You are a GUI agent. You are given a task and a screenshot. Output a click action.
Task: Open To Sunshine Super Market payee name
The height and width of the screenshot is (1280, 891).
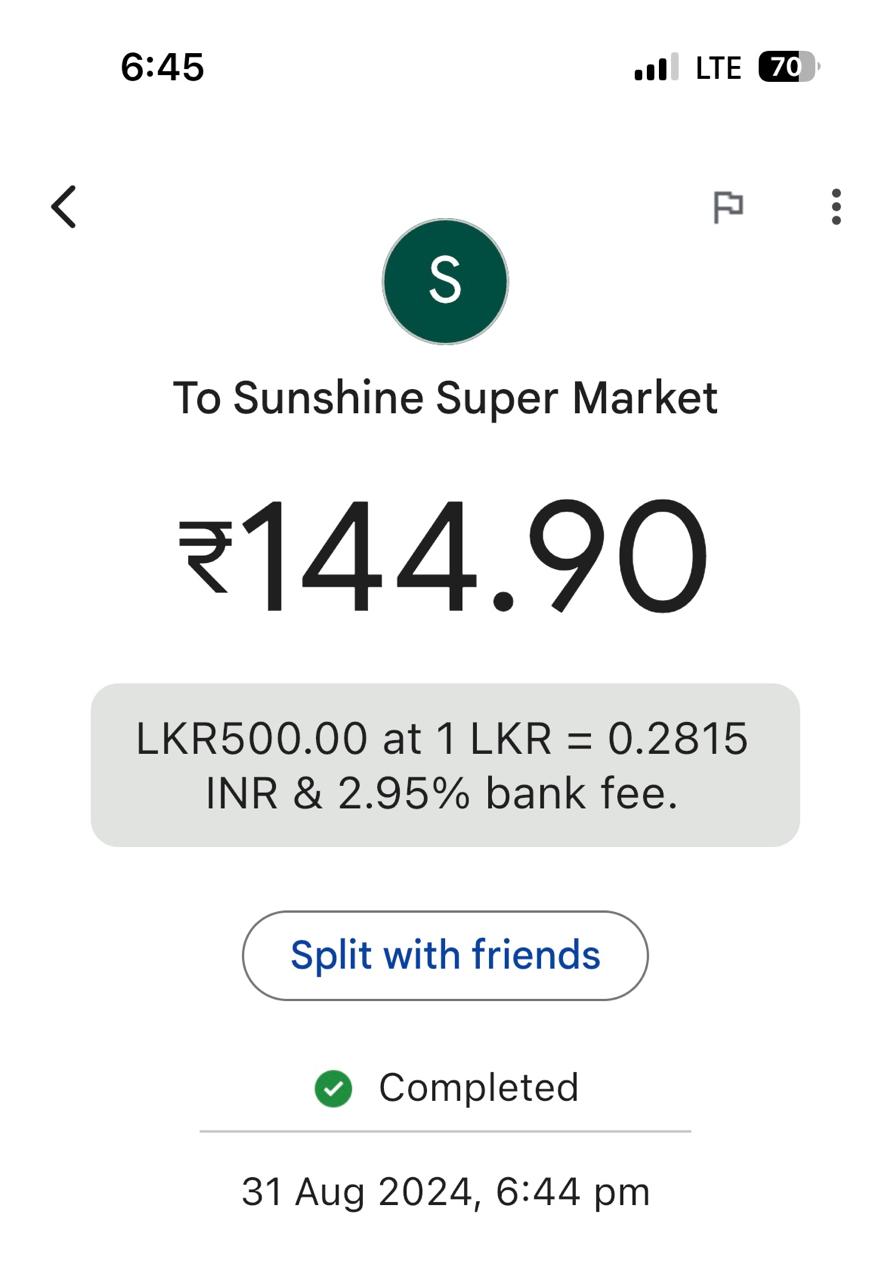click(x=445, y=398)
